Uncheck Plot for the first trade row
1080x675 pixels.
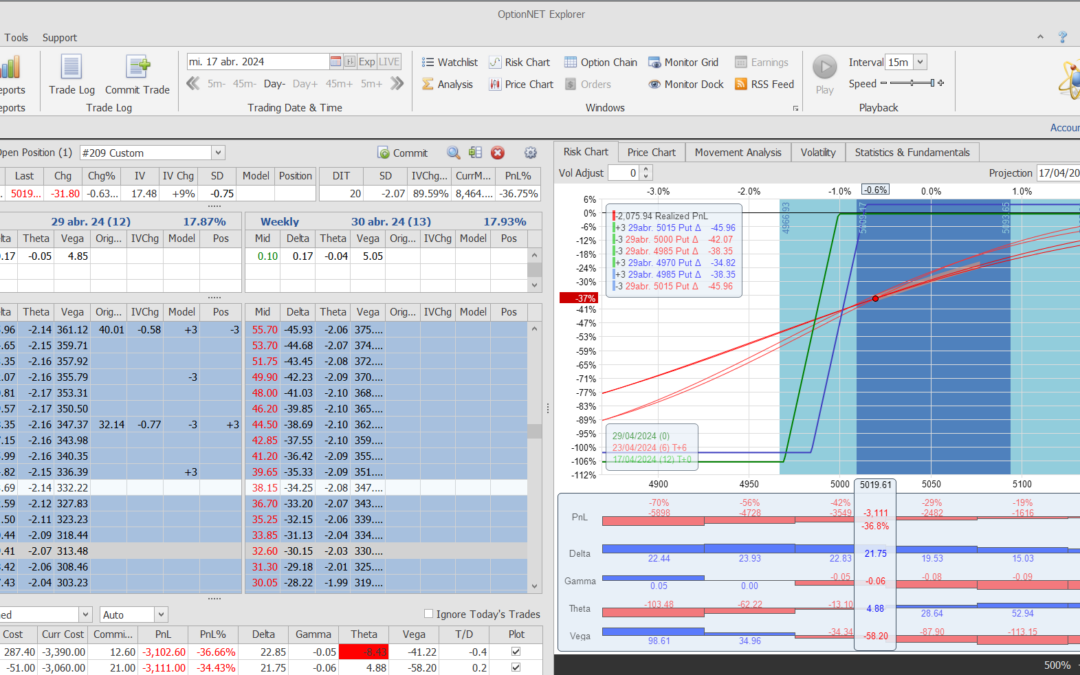click(515, 651)
